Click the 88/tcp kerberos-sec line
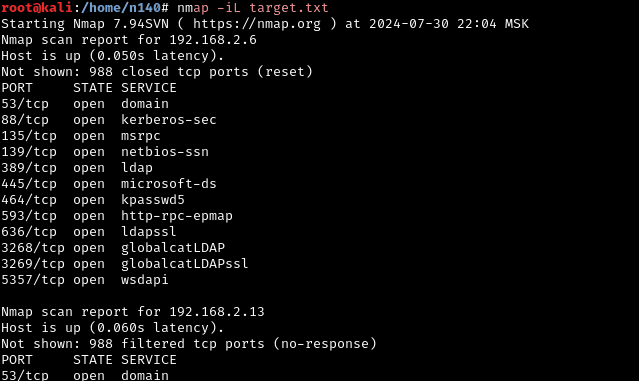Screen dimensions: 639x381 (108, 120)
